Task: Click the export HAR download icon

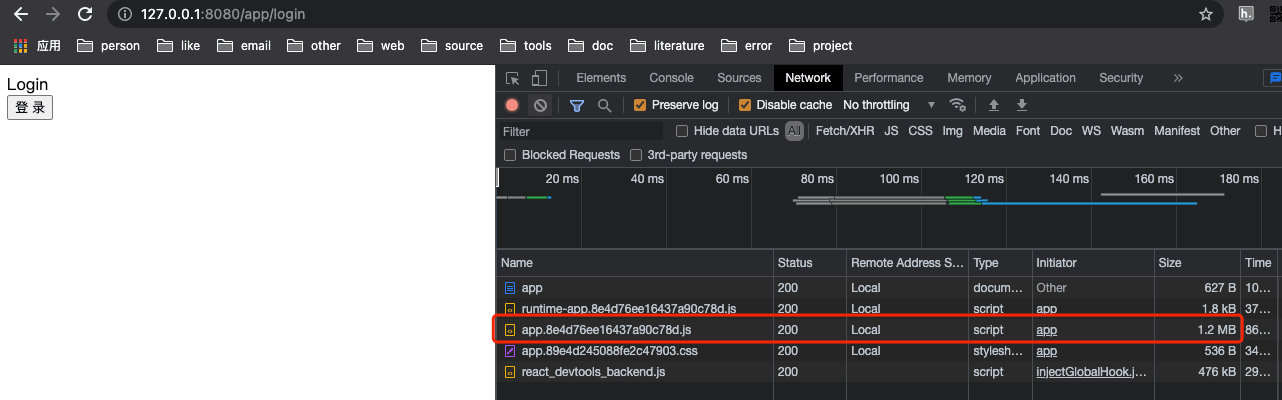Action: 1022,105
